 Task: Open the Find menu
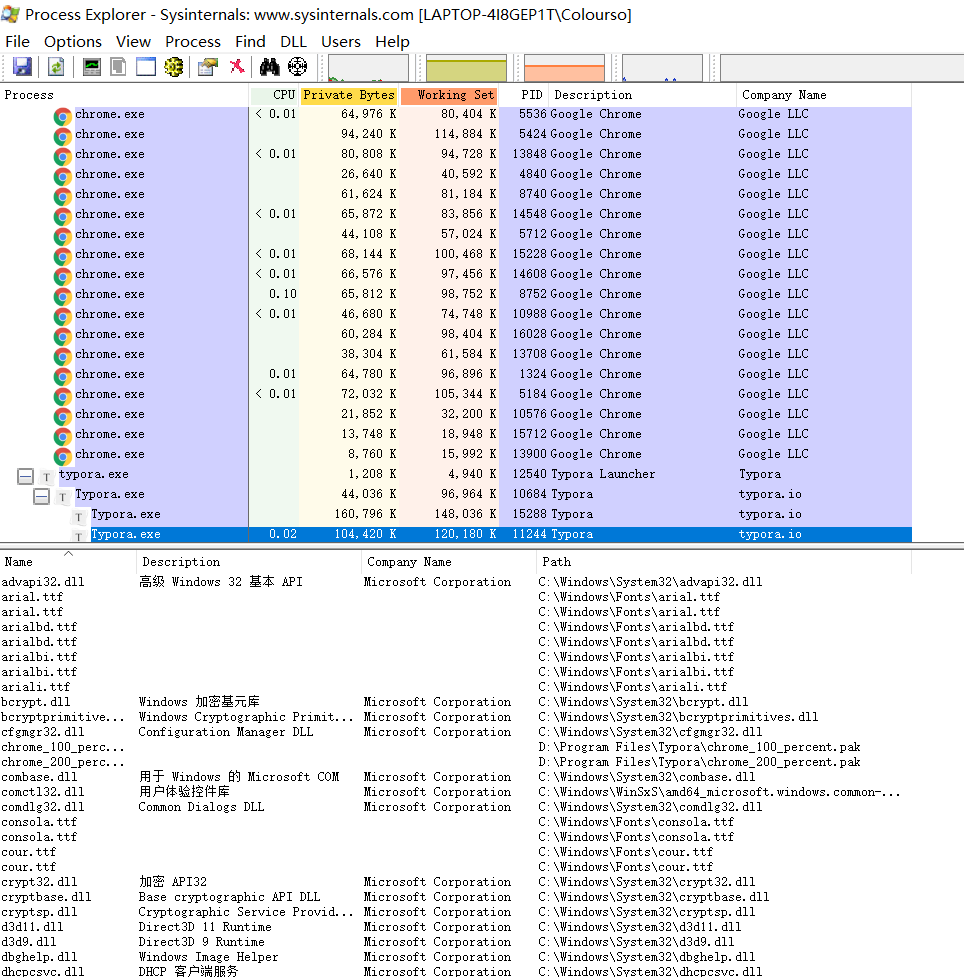pyautogui.click(x=251, y=42)
